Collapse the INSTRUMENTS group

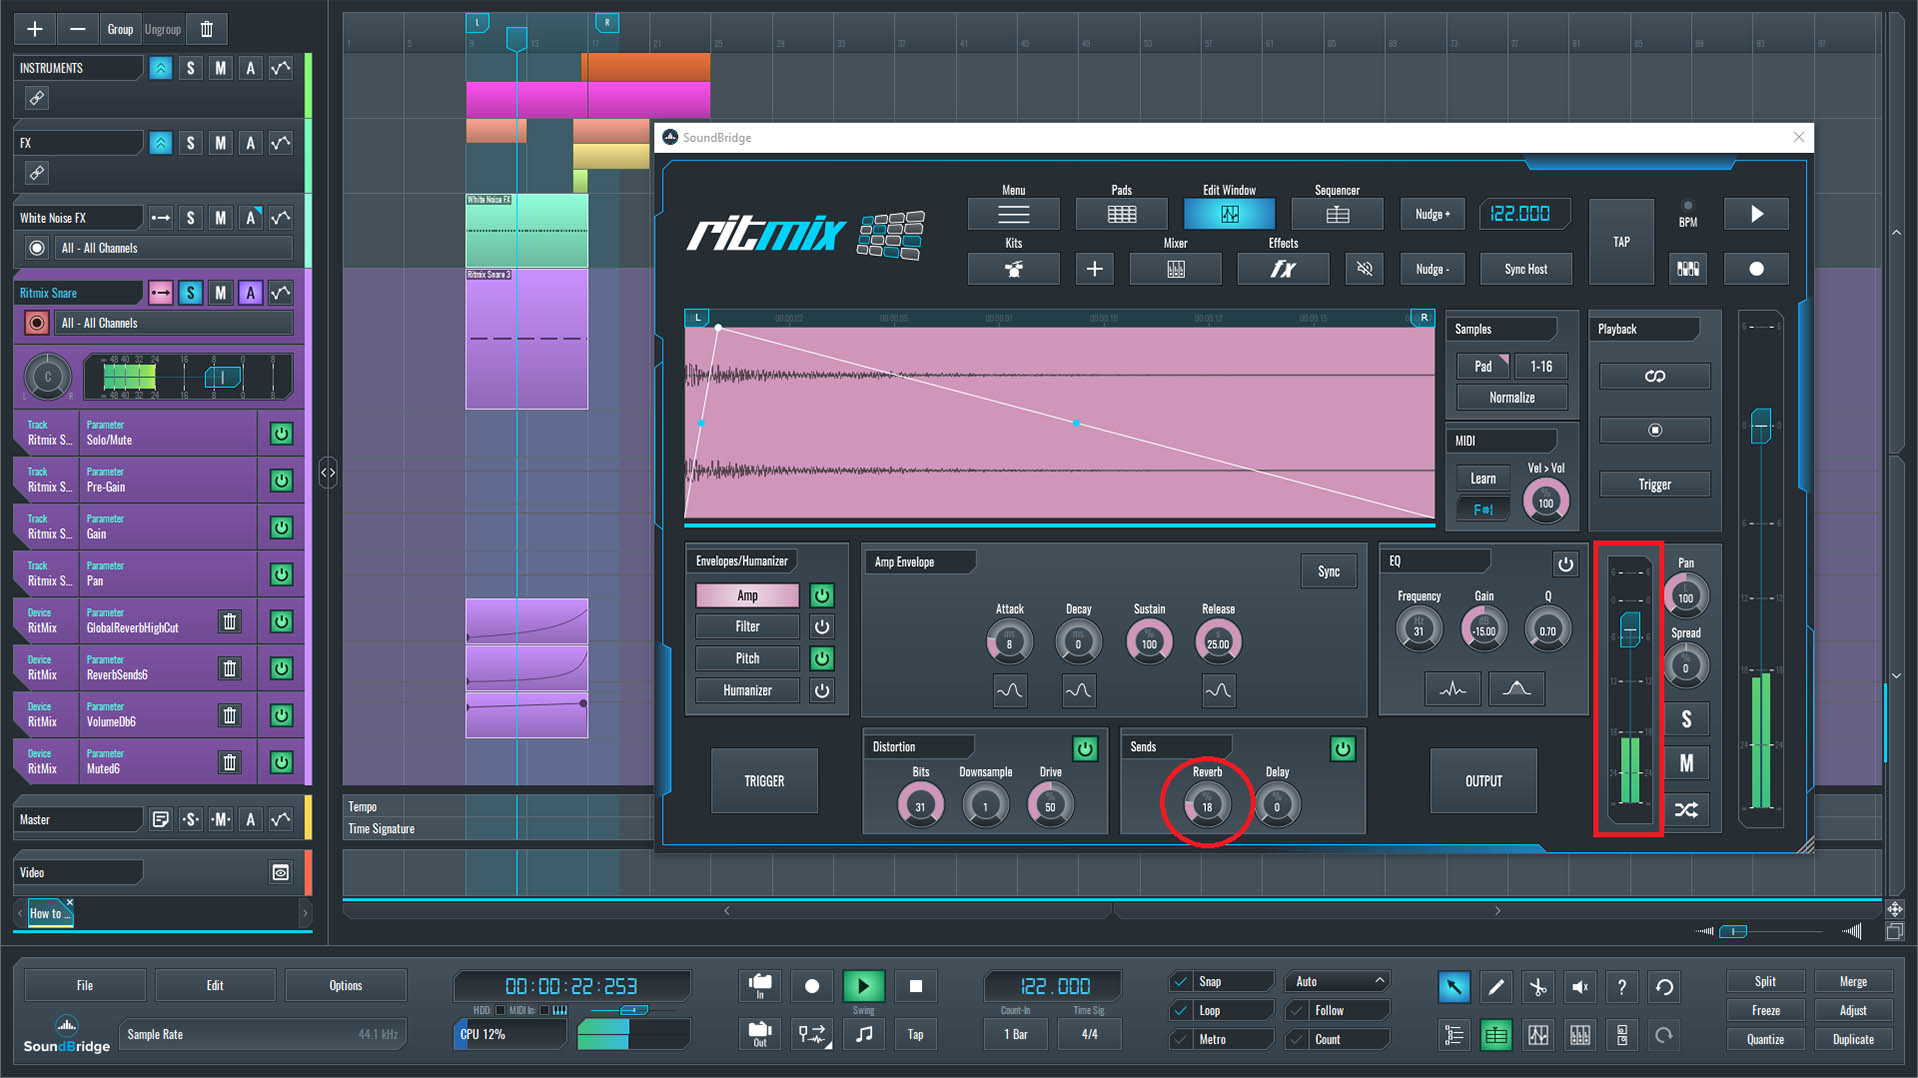[x=160, y=68]
